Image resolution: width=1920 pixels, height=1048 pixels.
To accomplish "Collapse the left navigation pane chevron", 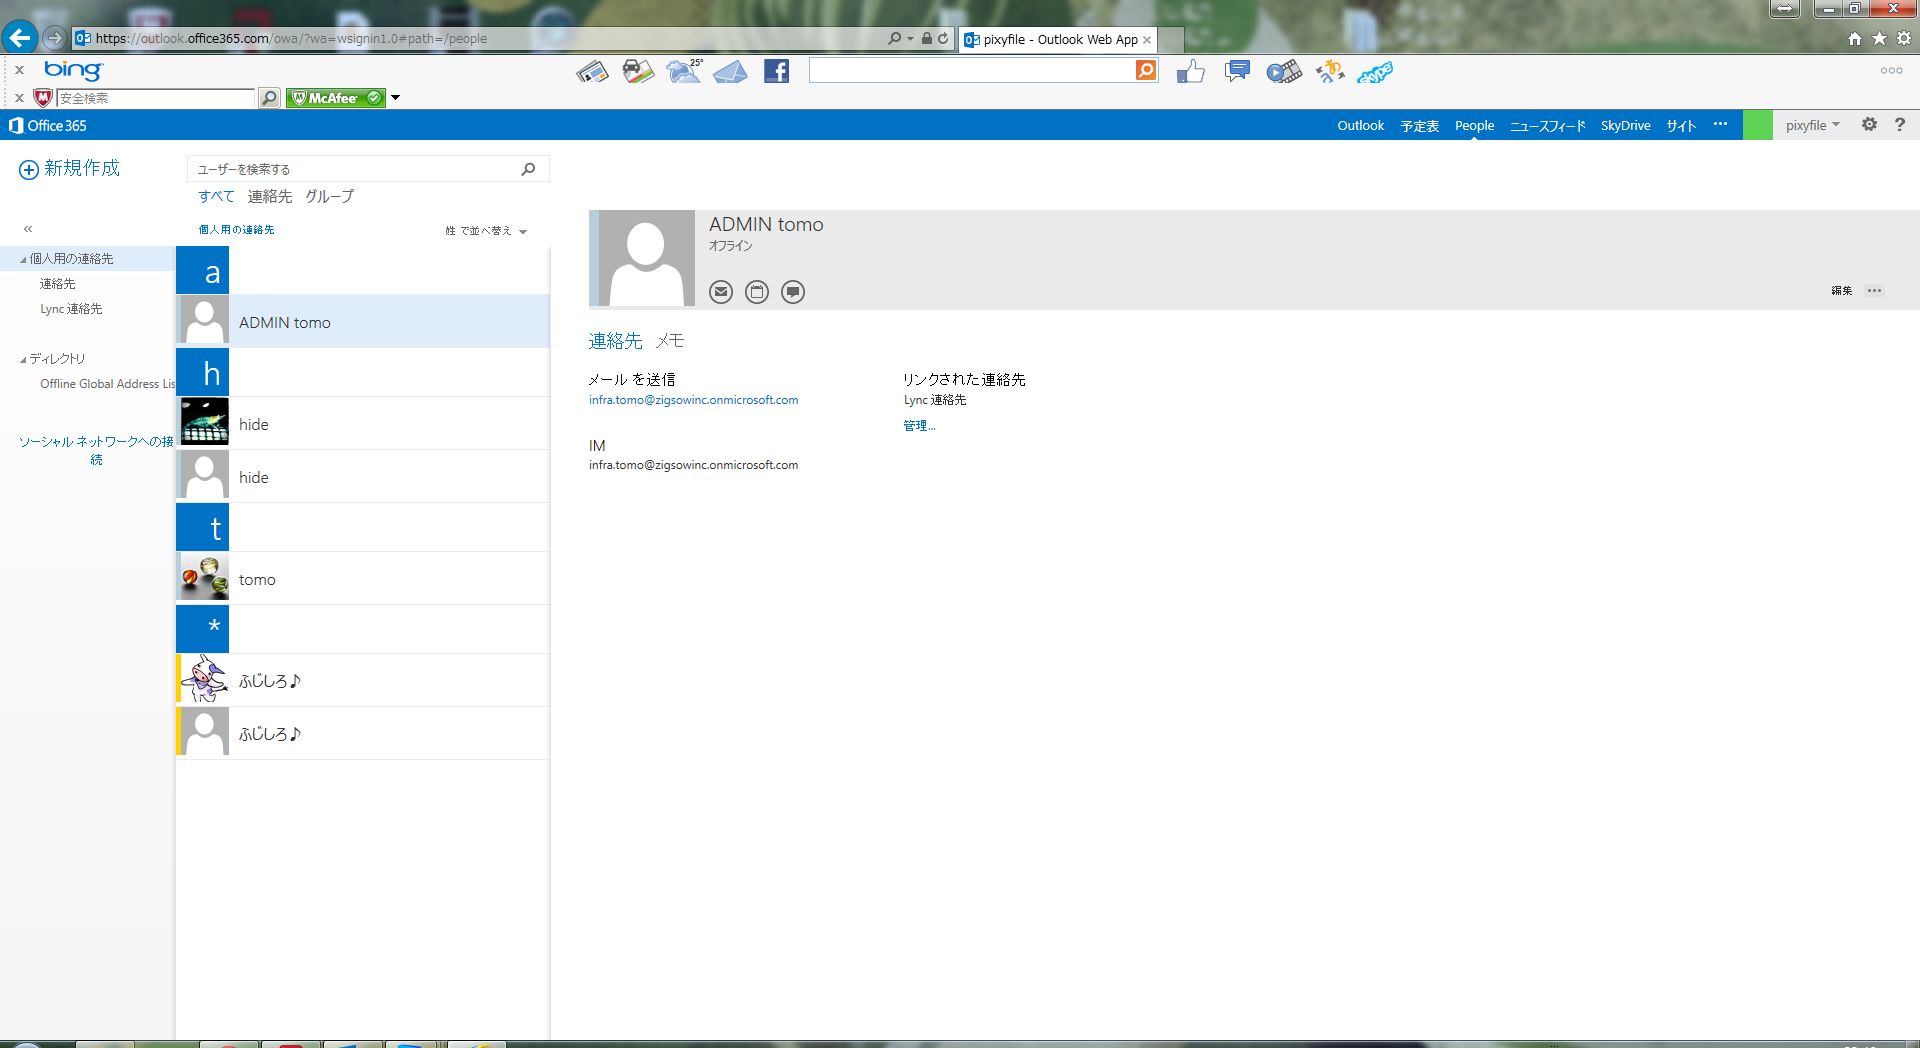I will [x=28, y=229].
